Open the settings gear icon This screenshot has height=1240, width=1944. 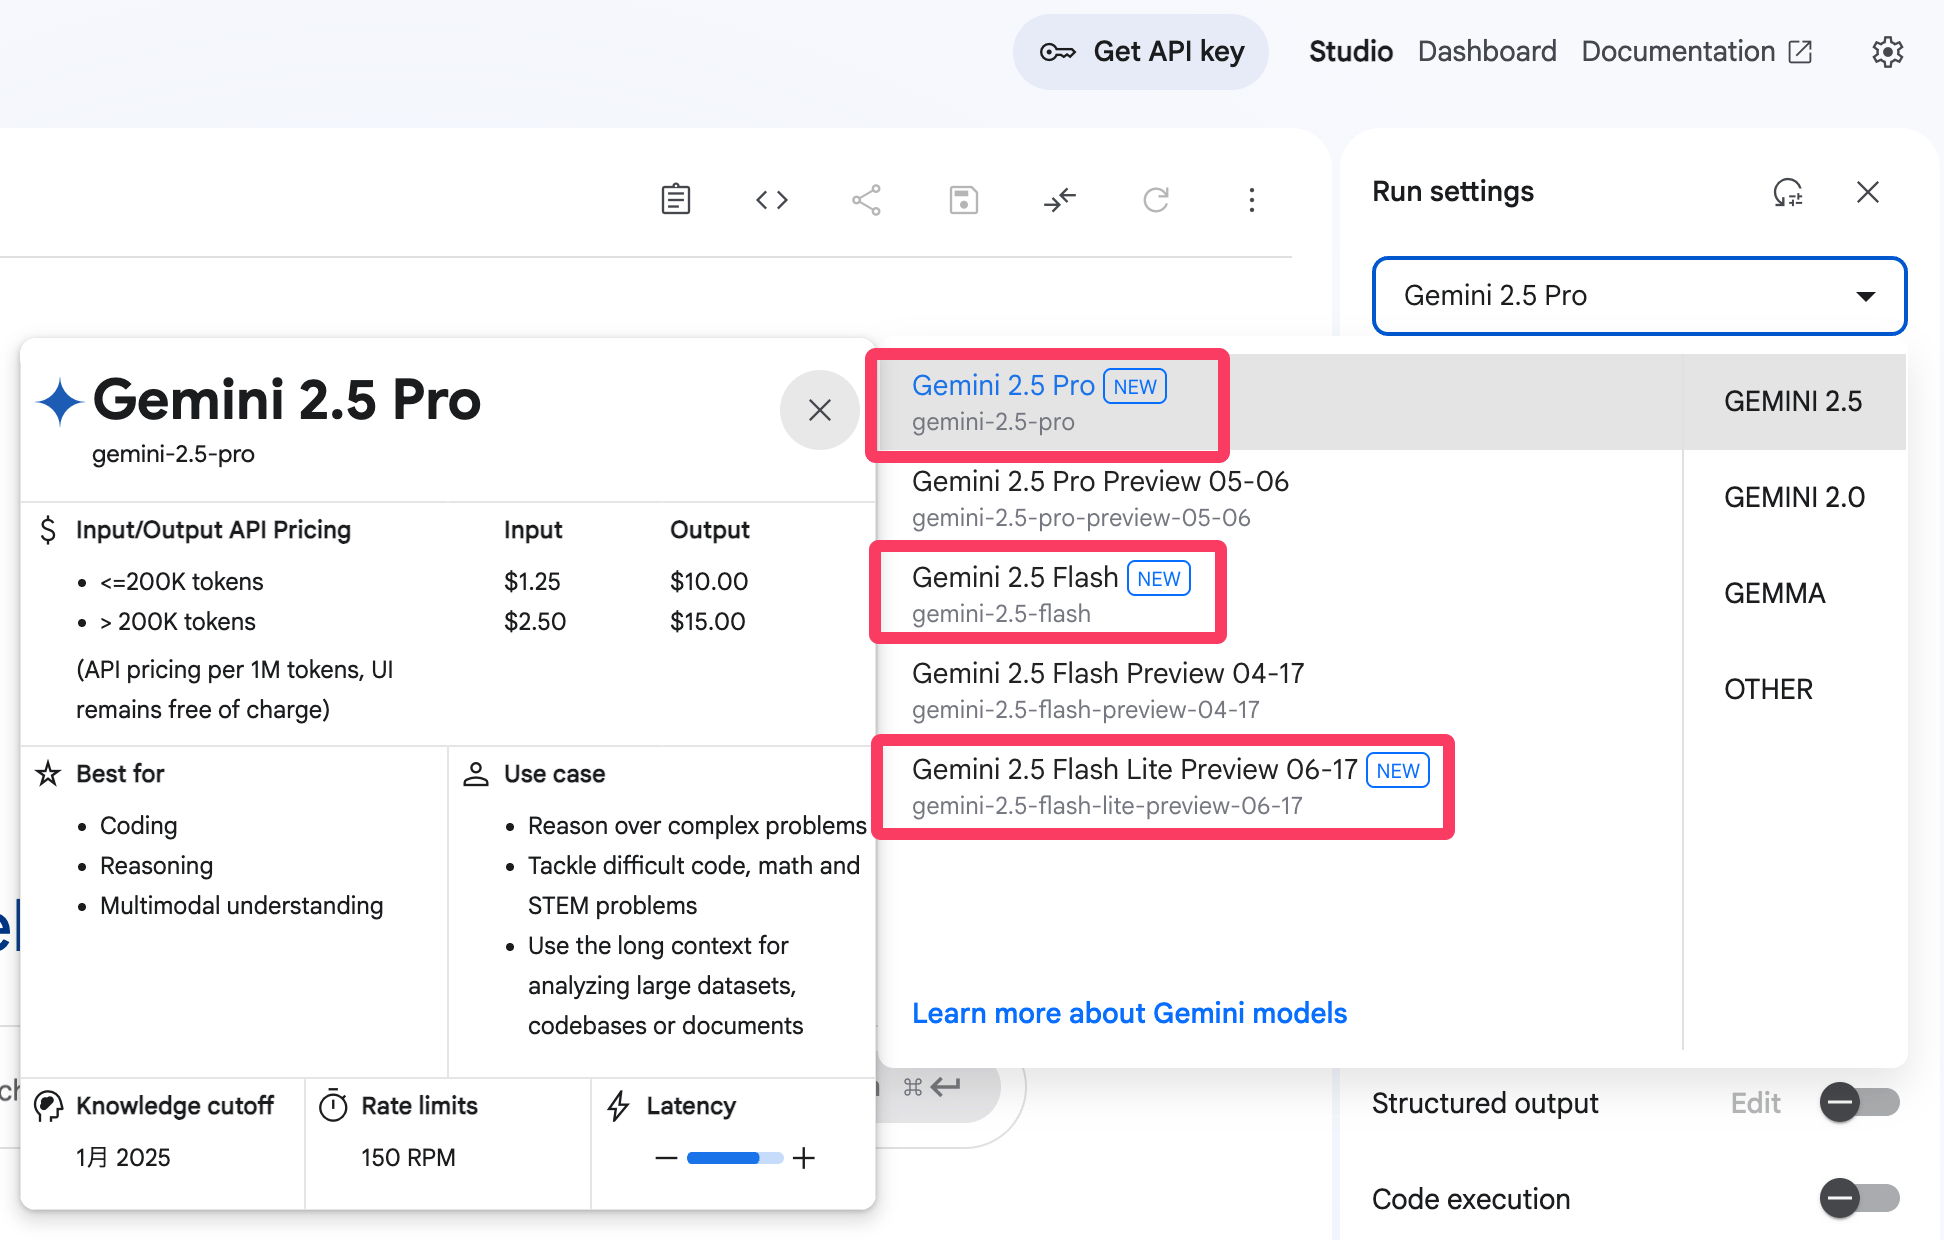(x=1887, y=52)
